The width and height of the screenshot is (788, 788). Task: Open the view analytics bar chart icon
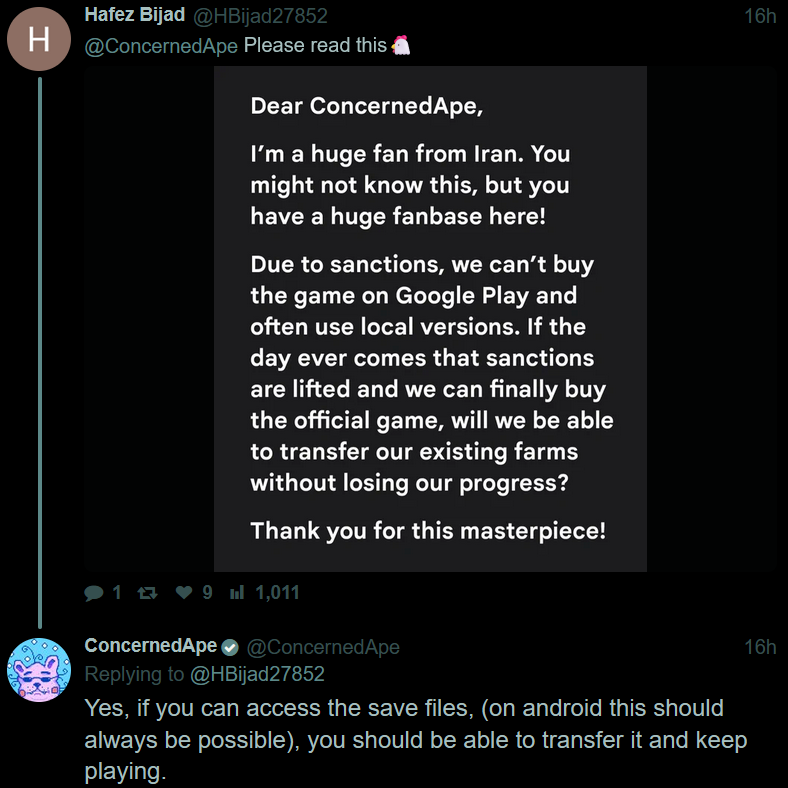click(237, 593)
